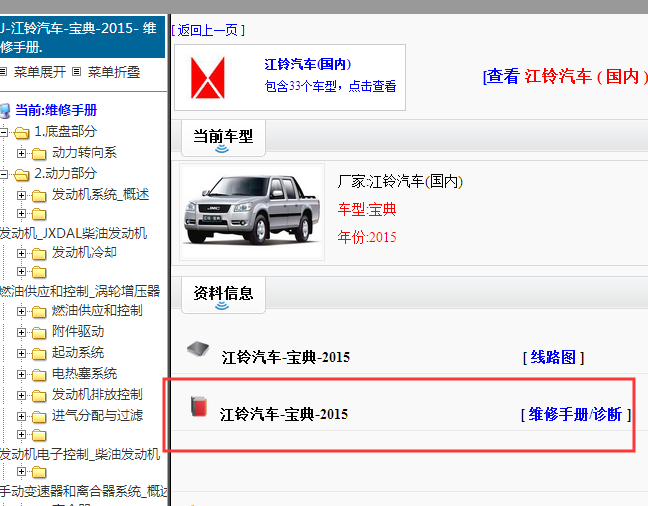This screenshot has width=648, height=506.
Task: Click folder icon of 2.动力部分
Action: click(22, 175)
